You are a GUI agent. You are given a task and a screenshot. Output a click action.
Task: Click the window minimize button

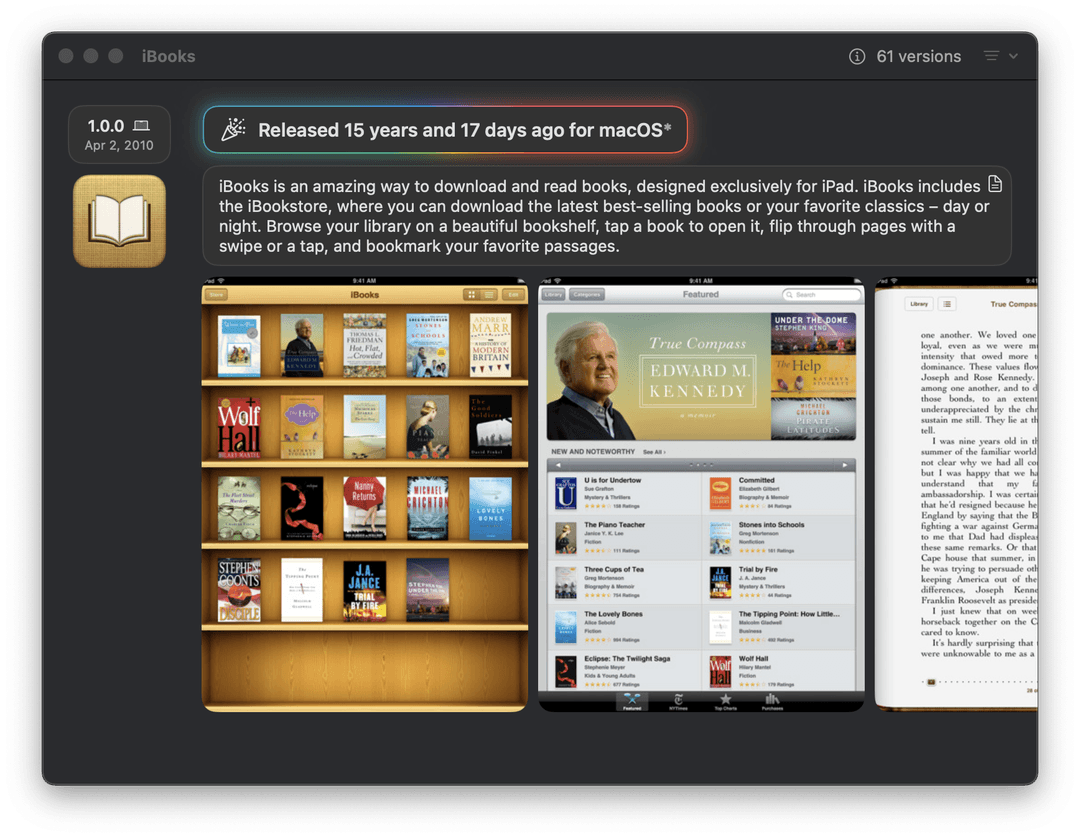click(91, 56)
